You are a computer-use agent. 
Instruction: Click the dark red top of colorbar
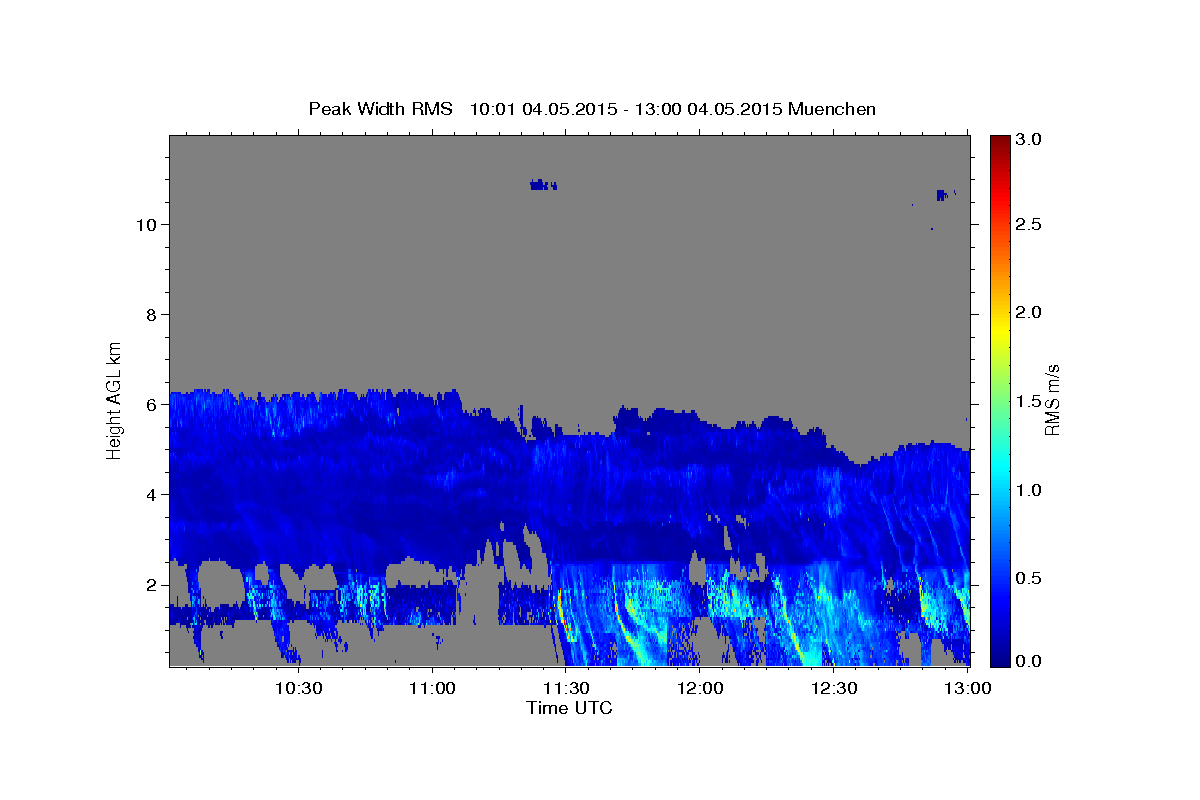point(999,142)
